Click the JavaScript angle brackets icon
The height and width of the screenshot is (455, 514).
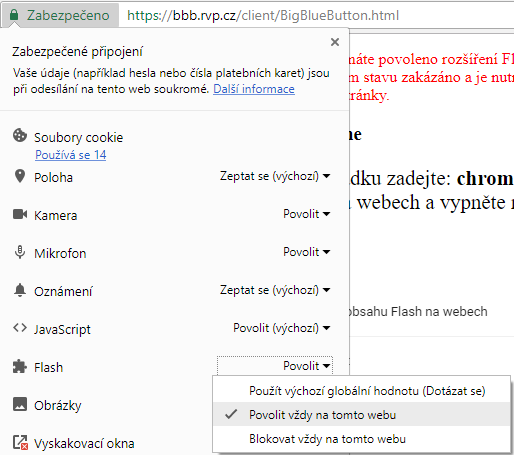(x=20, y=328)
